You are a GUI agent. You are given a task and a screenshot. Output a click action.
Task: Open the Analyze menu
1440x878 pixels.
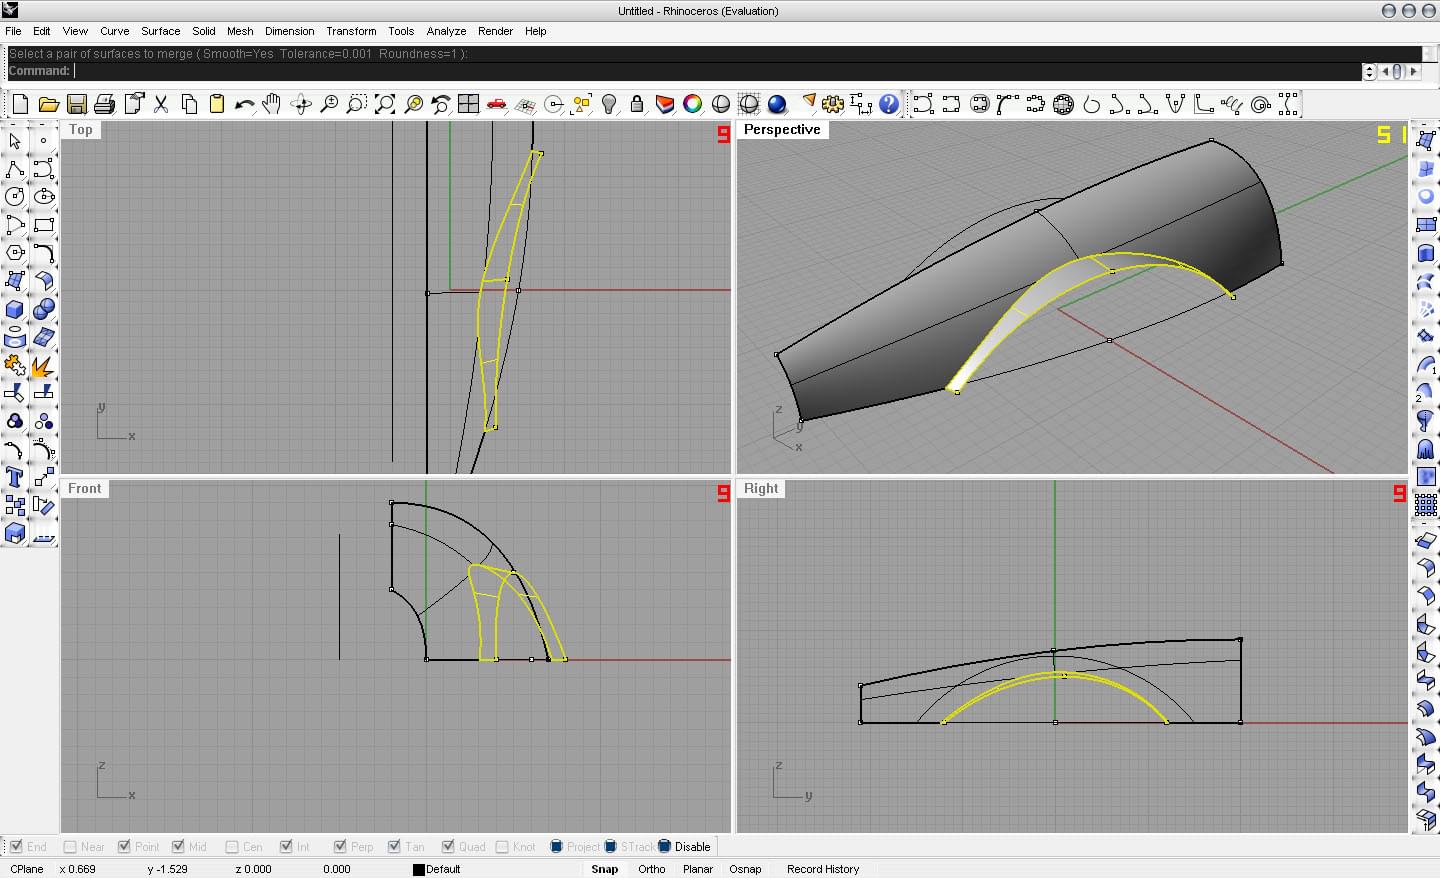(446, 31)
